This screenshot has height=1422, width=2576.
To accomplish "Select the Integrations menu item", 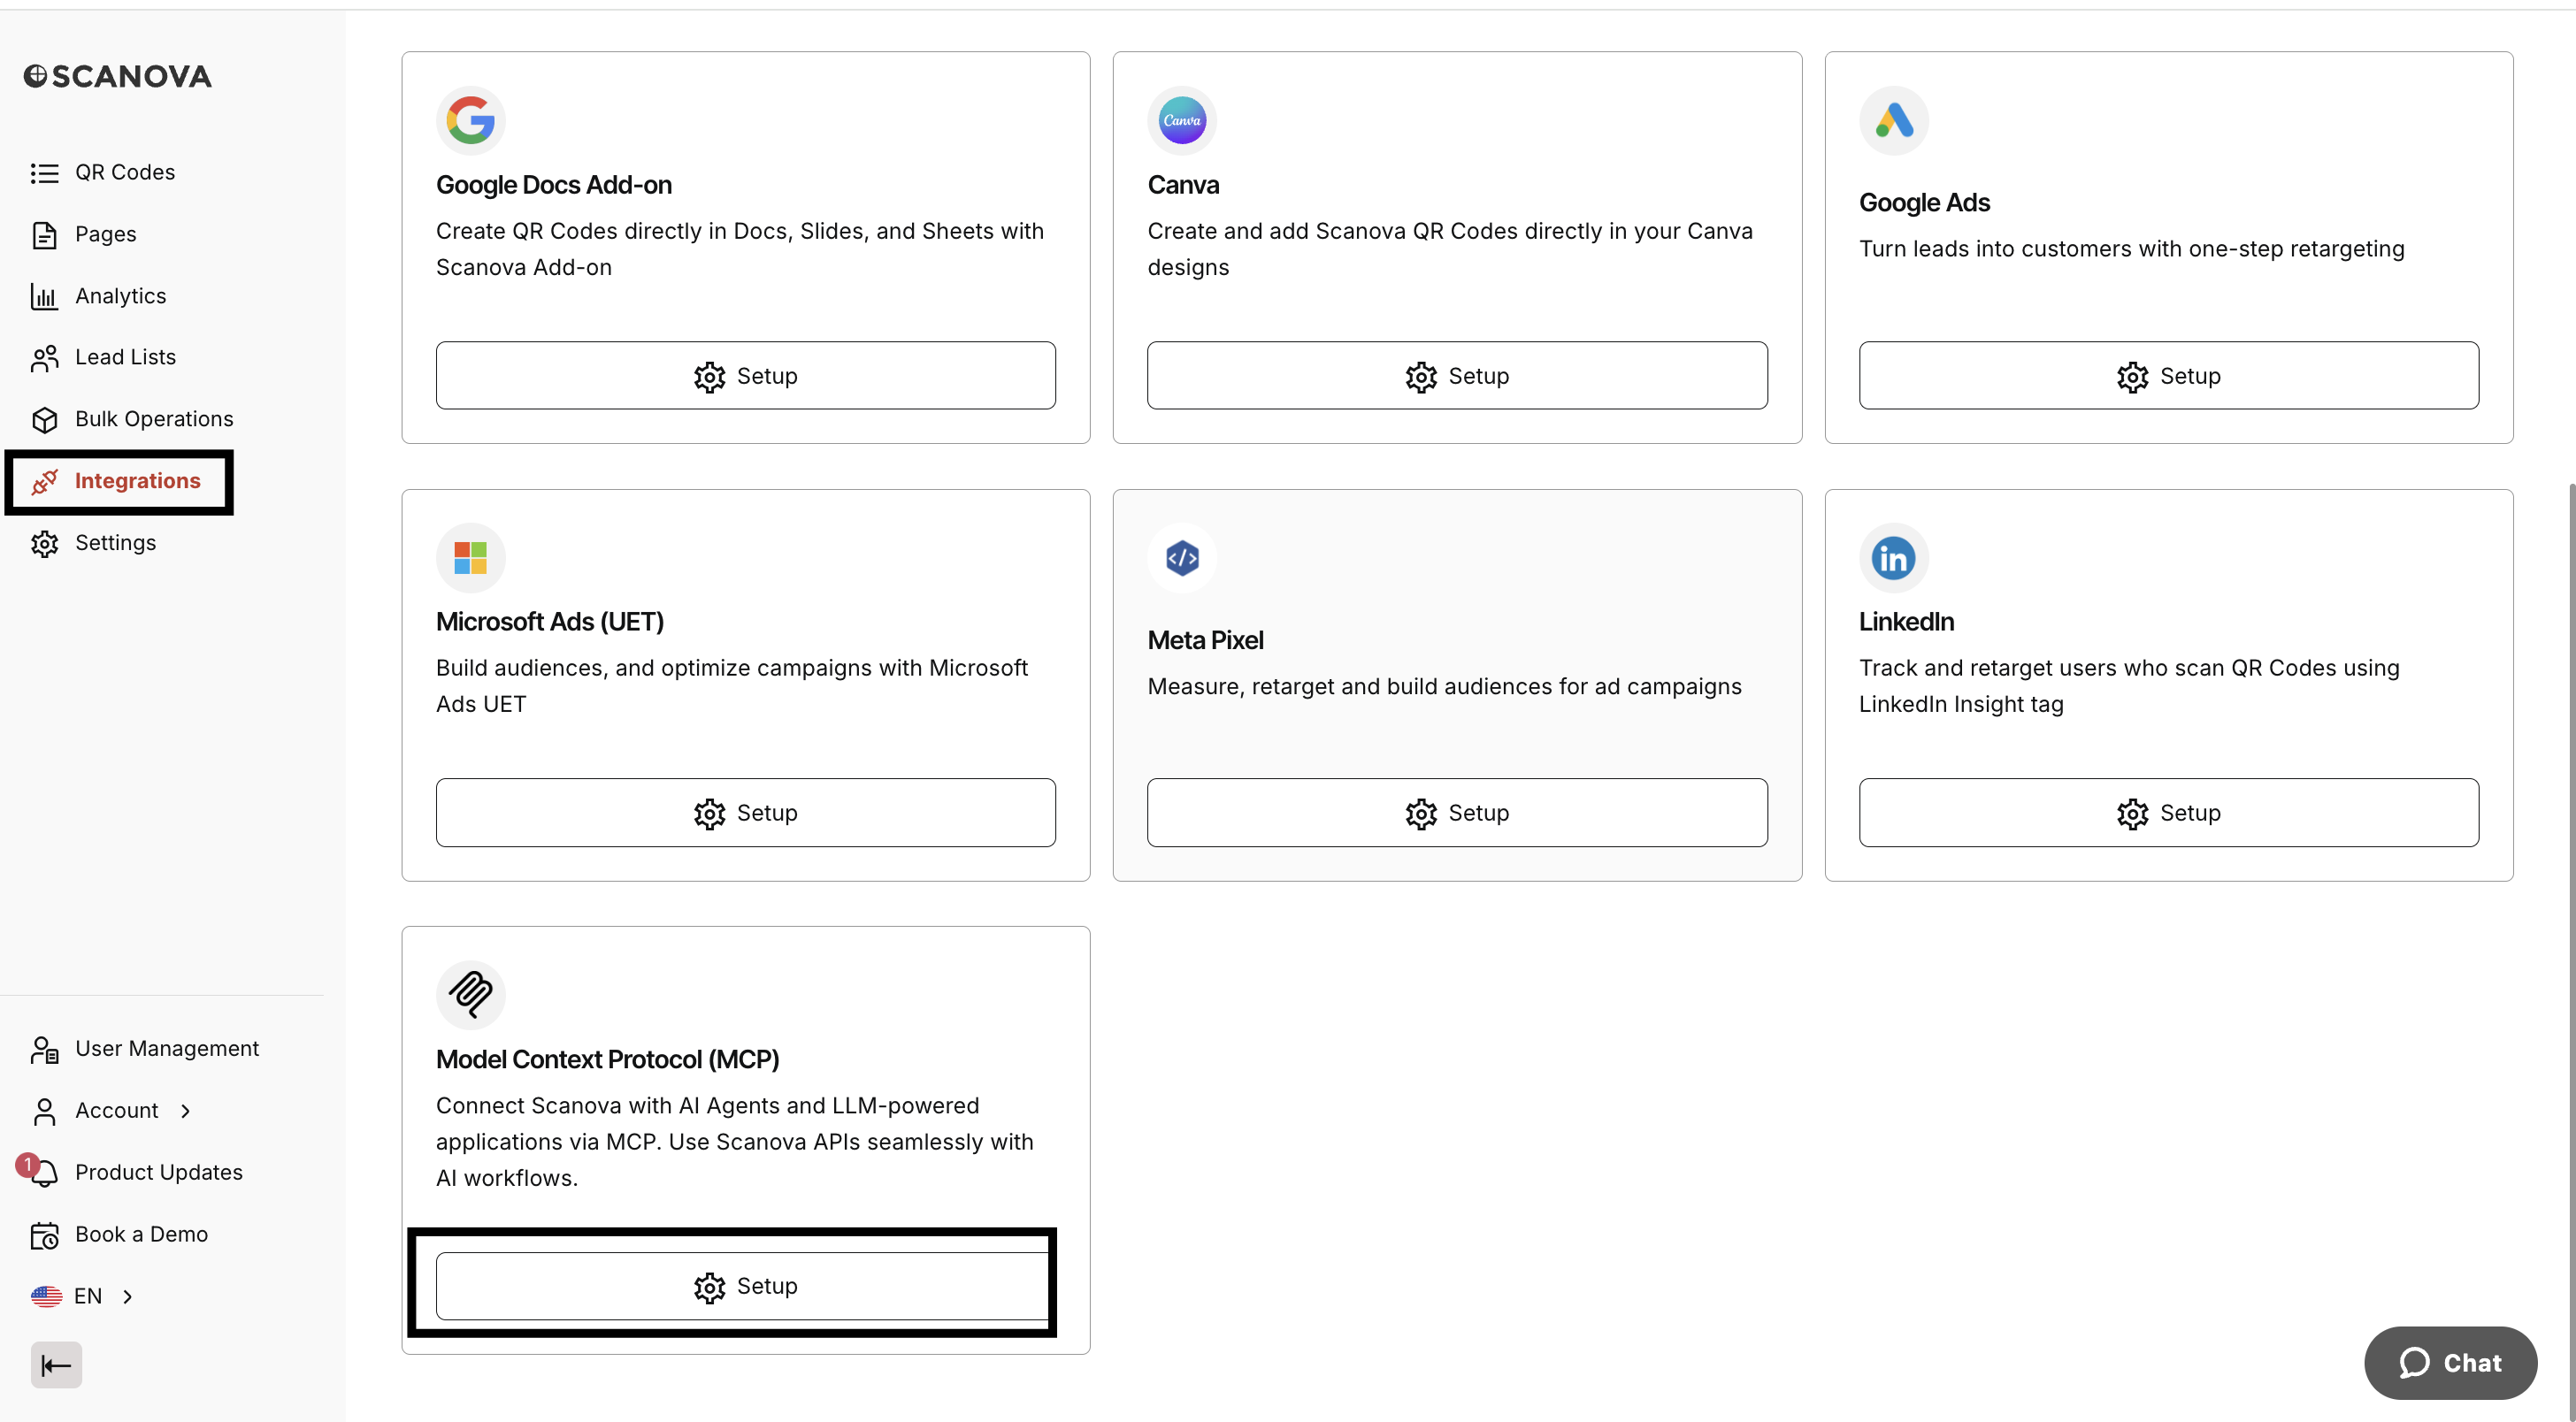I will tap(138, 481).
